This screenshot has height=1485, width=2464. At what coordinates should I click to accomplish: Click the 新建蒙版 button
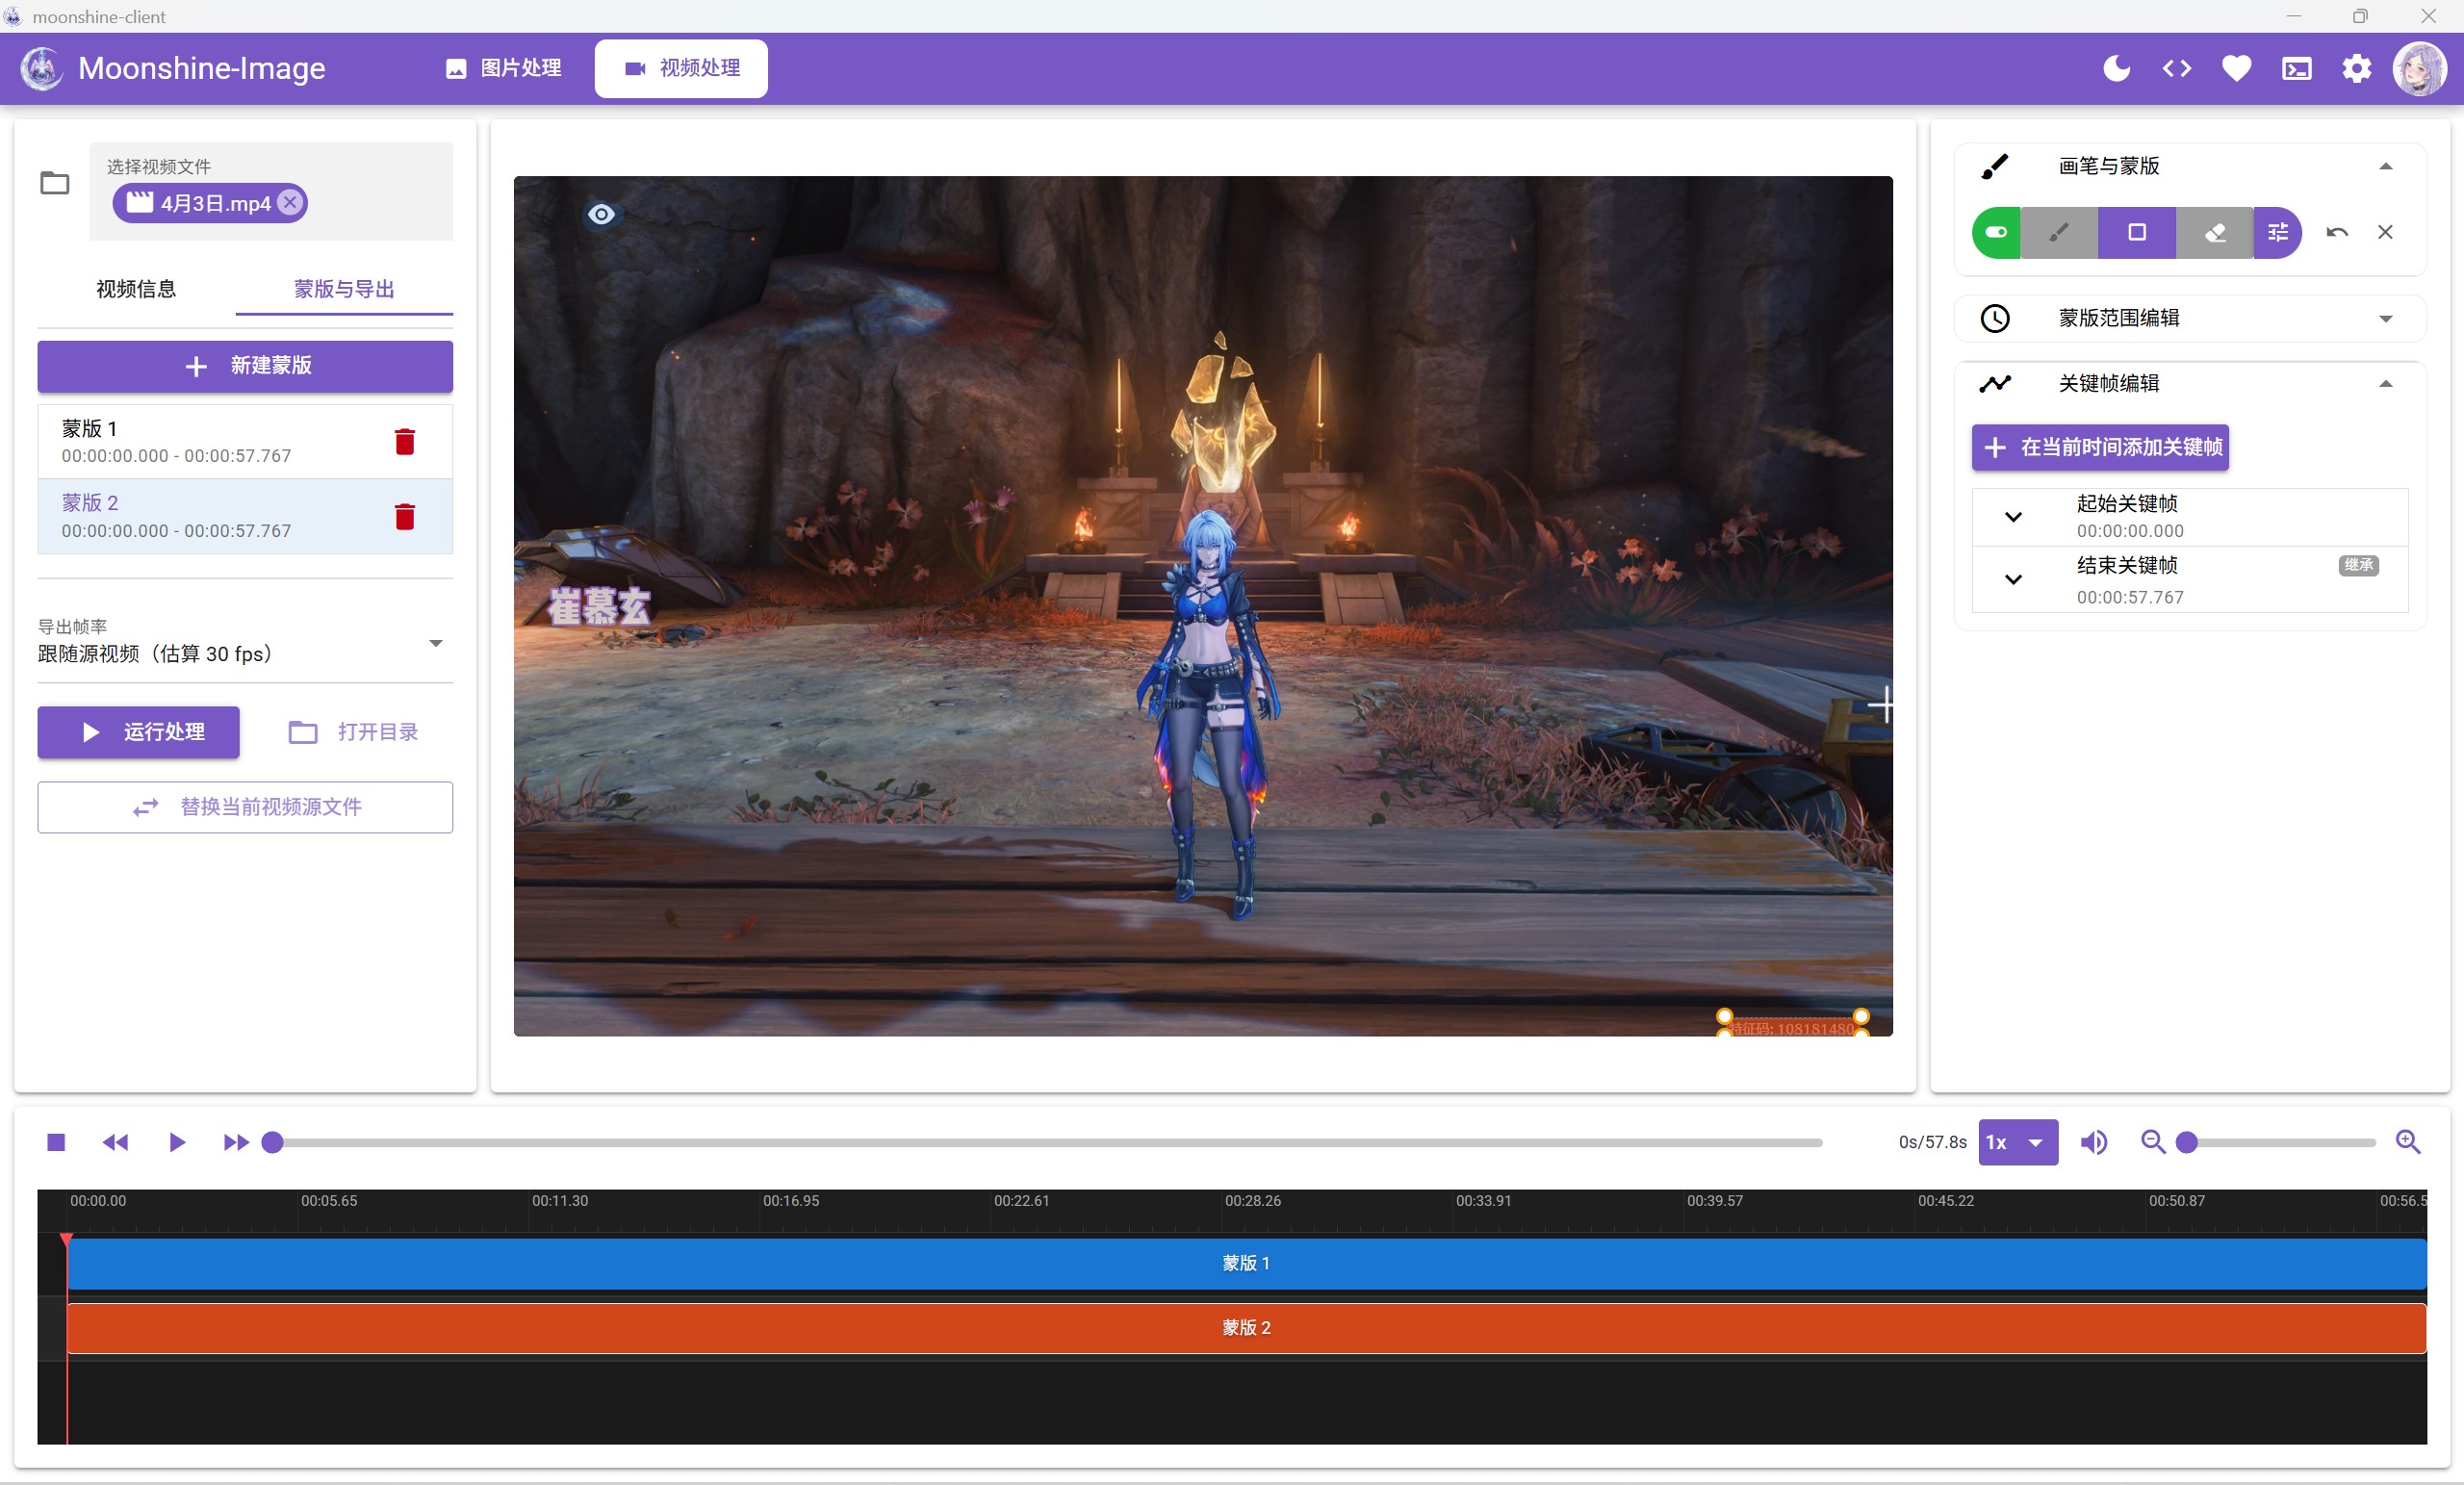[245, 366]
